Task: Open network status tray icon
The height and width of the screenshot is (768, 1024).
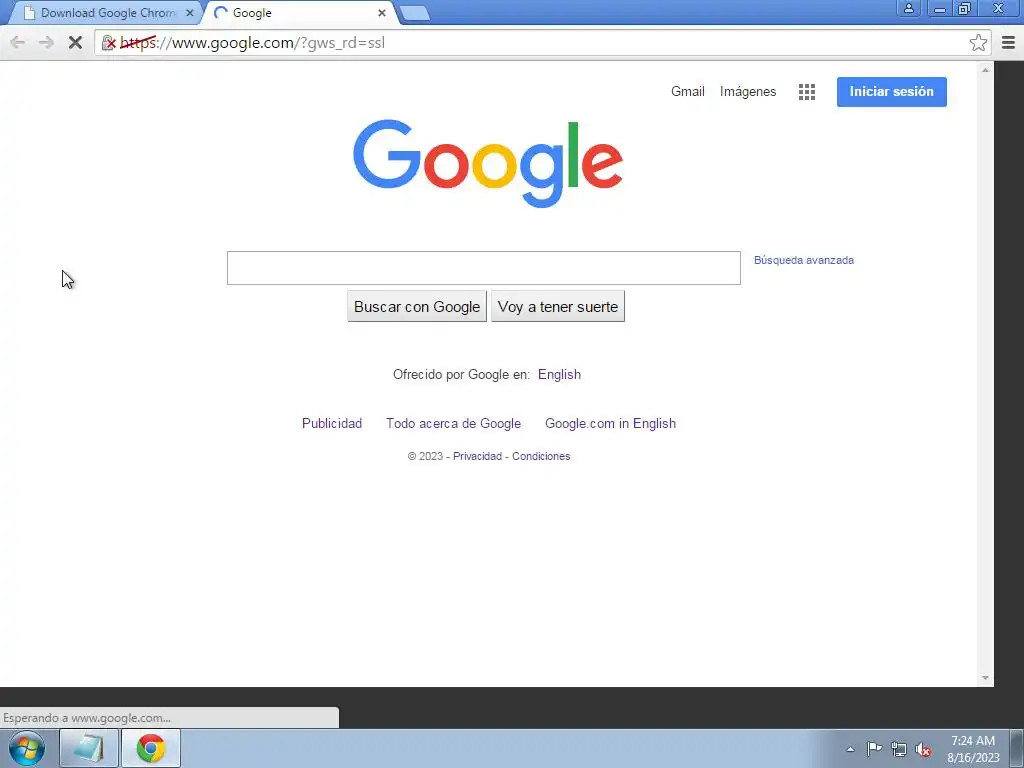Action: tap(899, 750)
